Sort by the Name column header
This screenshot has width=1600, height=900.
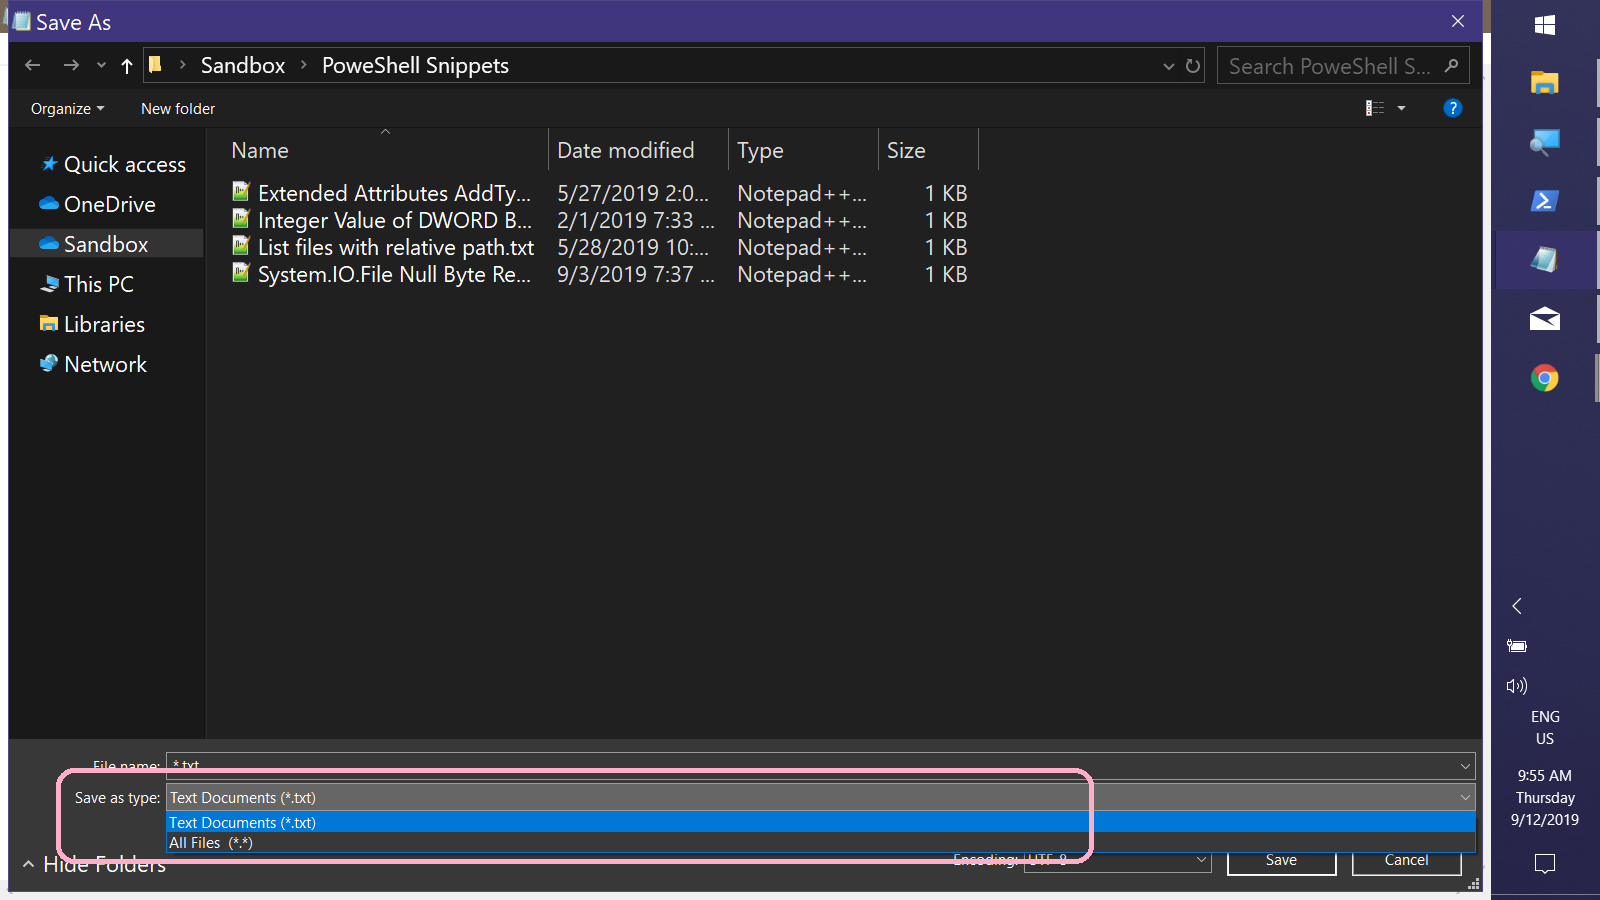pyautogui.click(x=260, y=150)
